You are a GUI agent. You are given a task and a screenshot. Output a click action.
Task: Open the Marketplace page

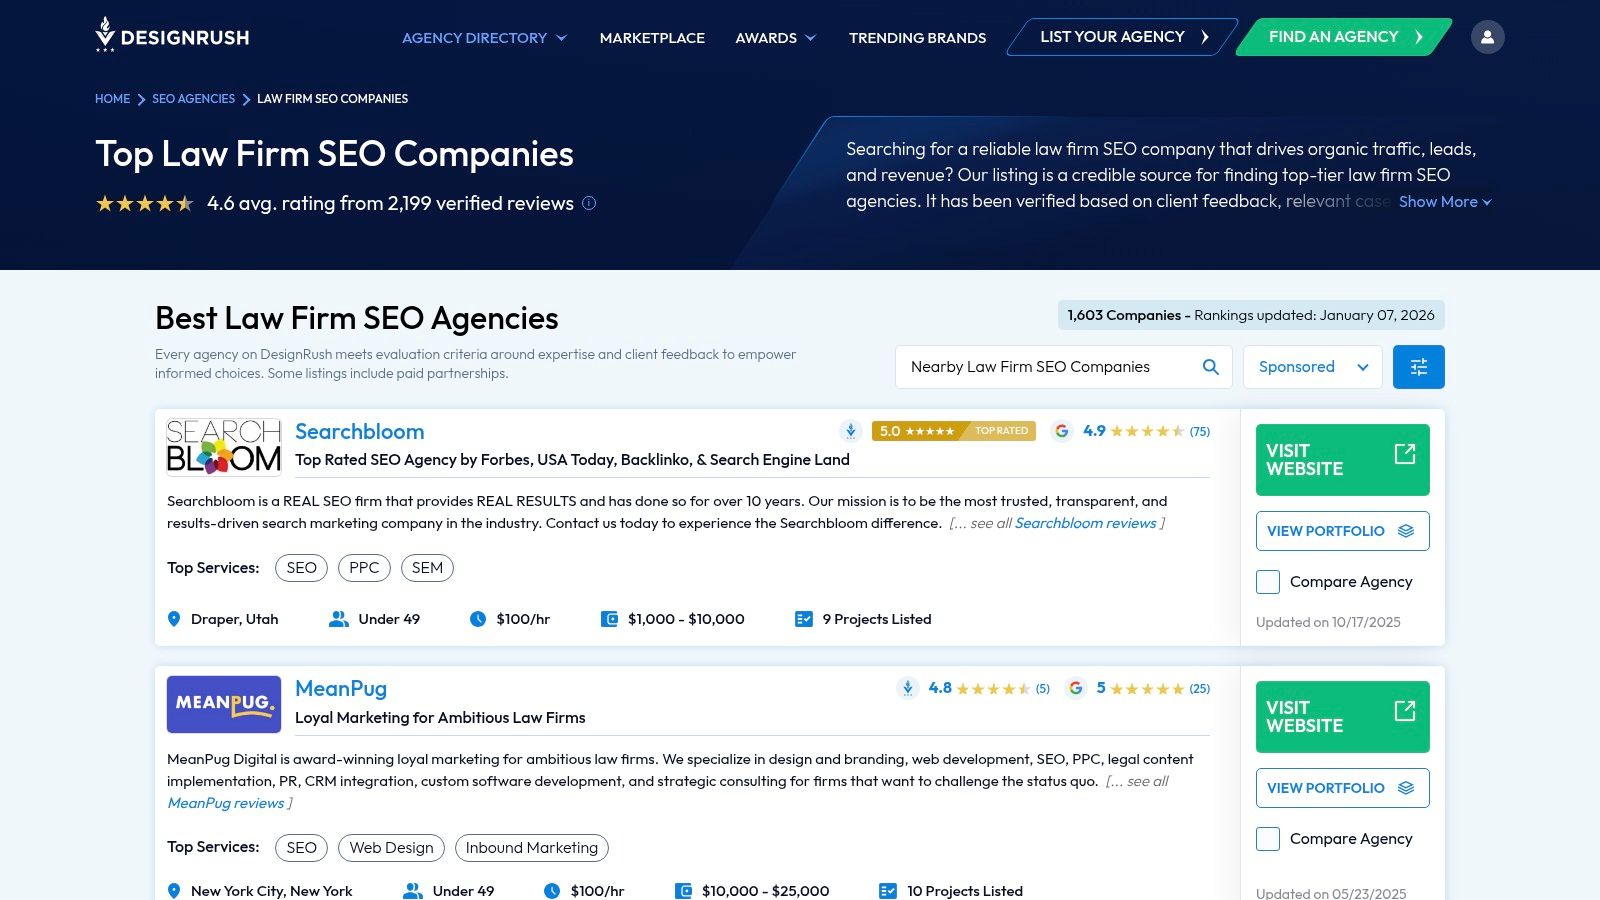click(651, 37)
